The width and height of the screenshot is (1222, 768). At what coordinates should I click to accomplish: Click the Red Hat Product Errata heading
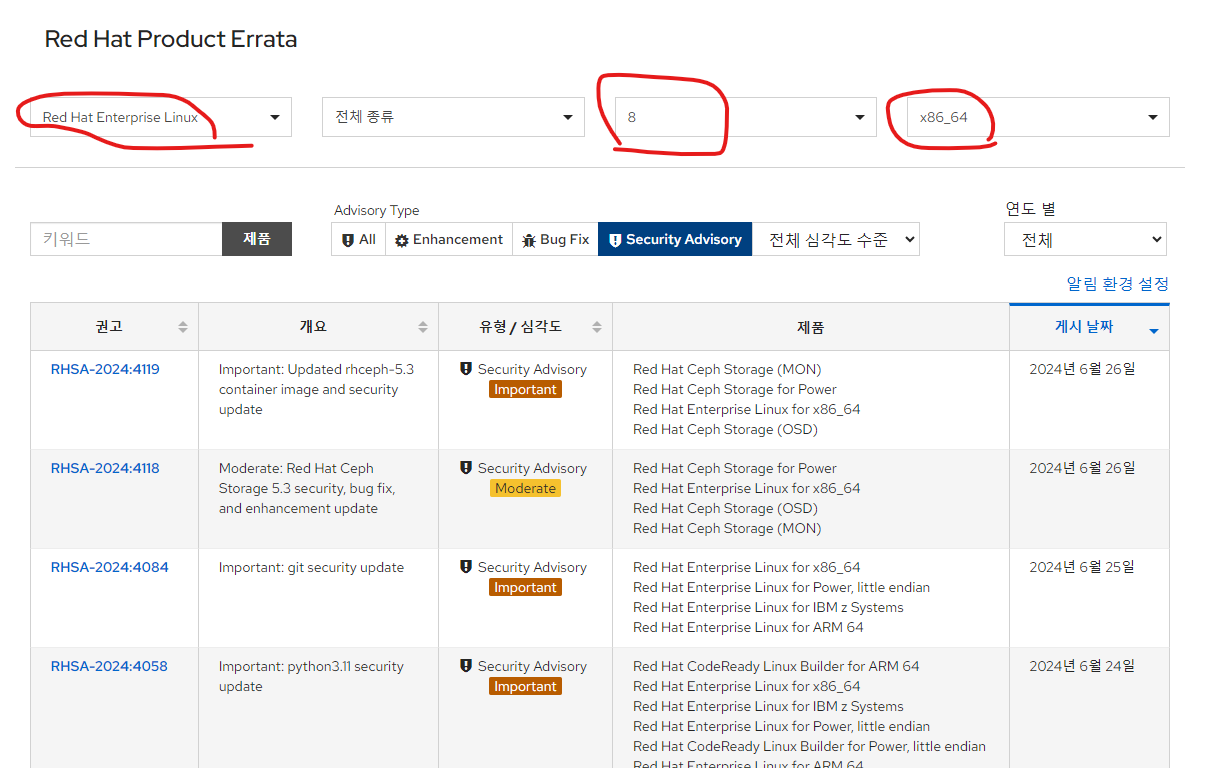[x=171, y=39]
